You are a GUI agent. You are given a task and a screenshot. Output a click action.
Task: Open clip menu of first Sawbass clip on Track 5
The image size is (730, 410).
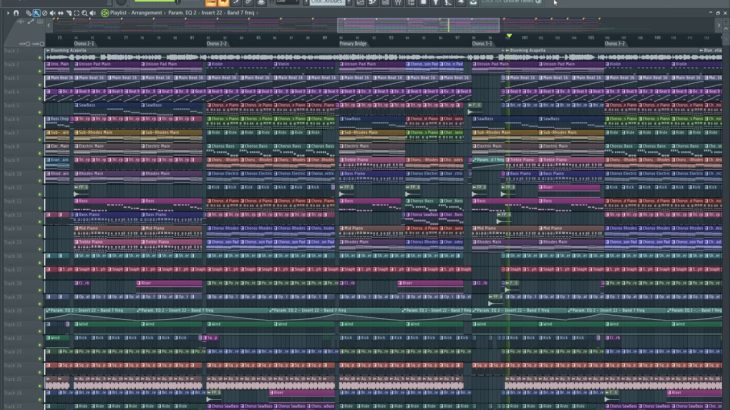coord(77,105)
